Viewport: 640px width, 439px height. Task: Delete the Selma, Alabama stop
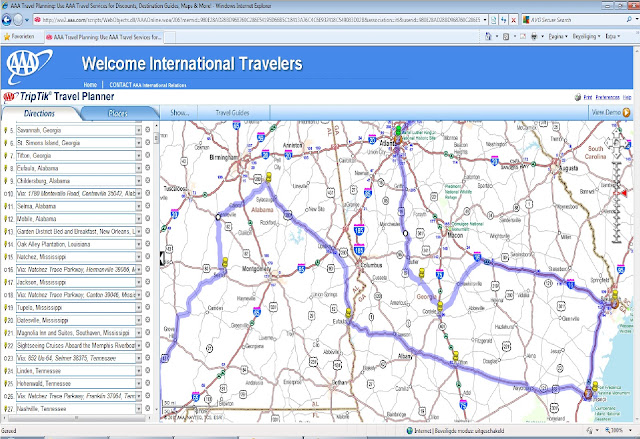(148, 206)
